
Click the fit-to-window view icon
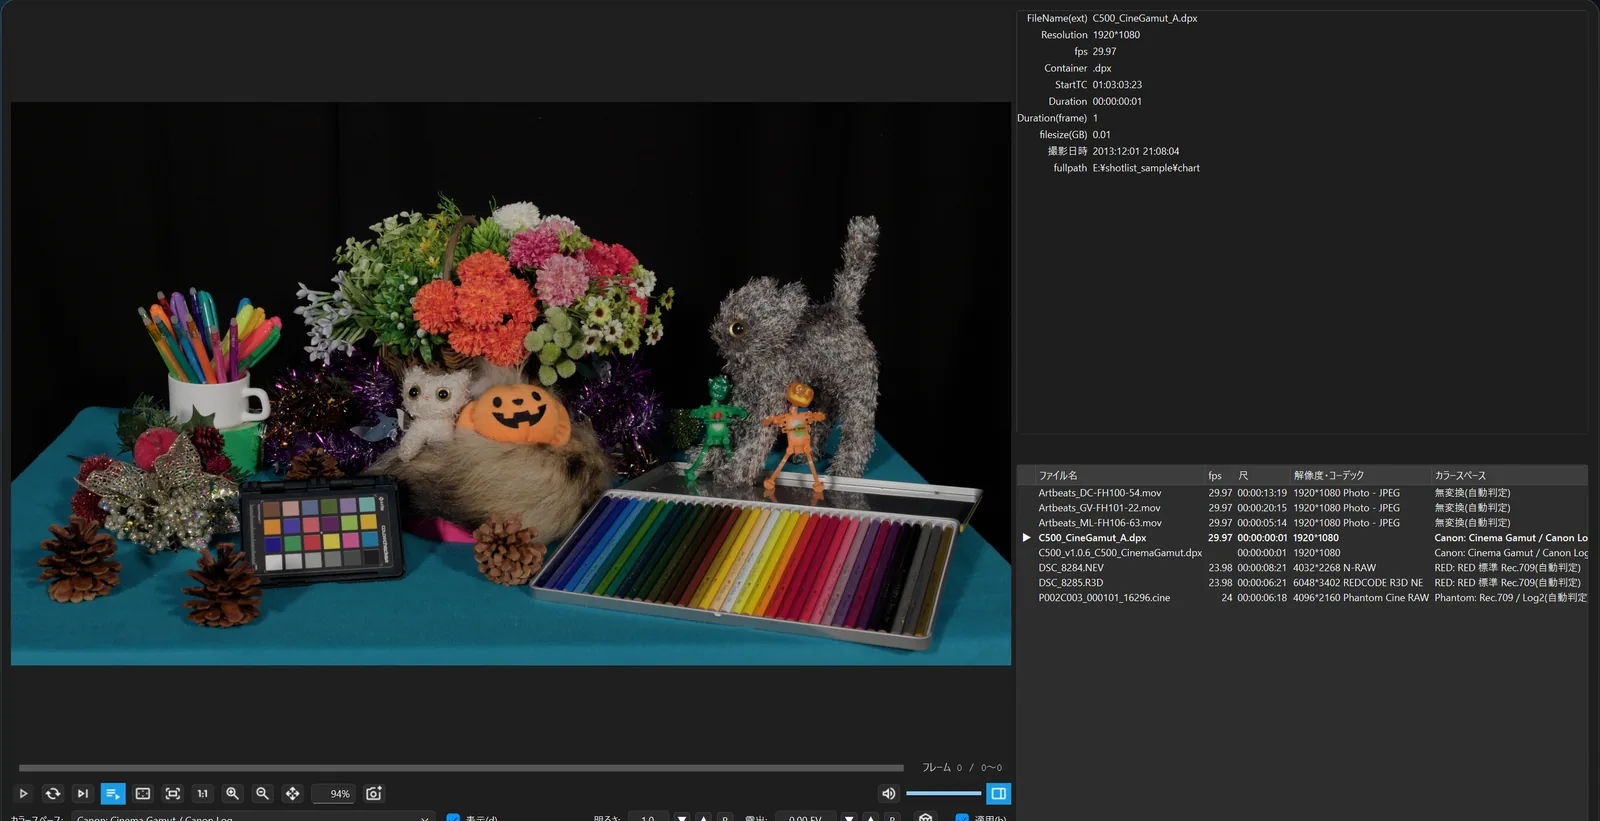pyautogui.click(x=143, y=794)
